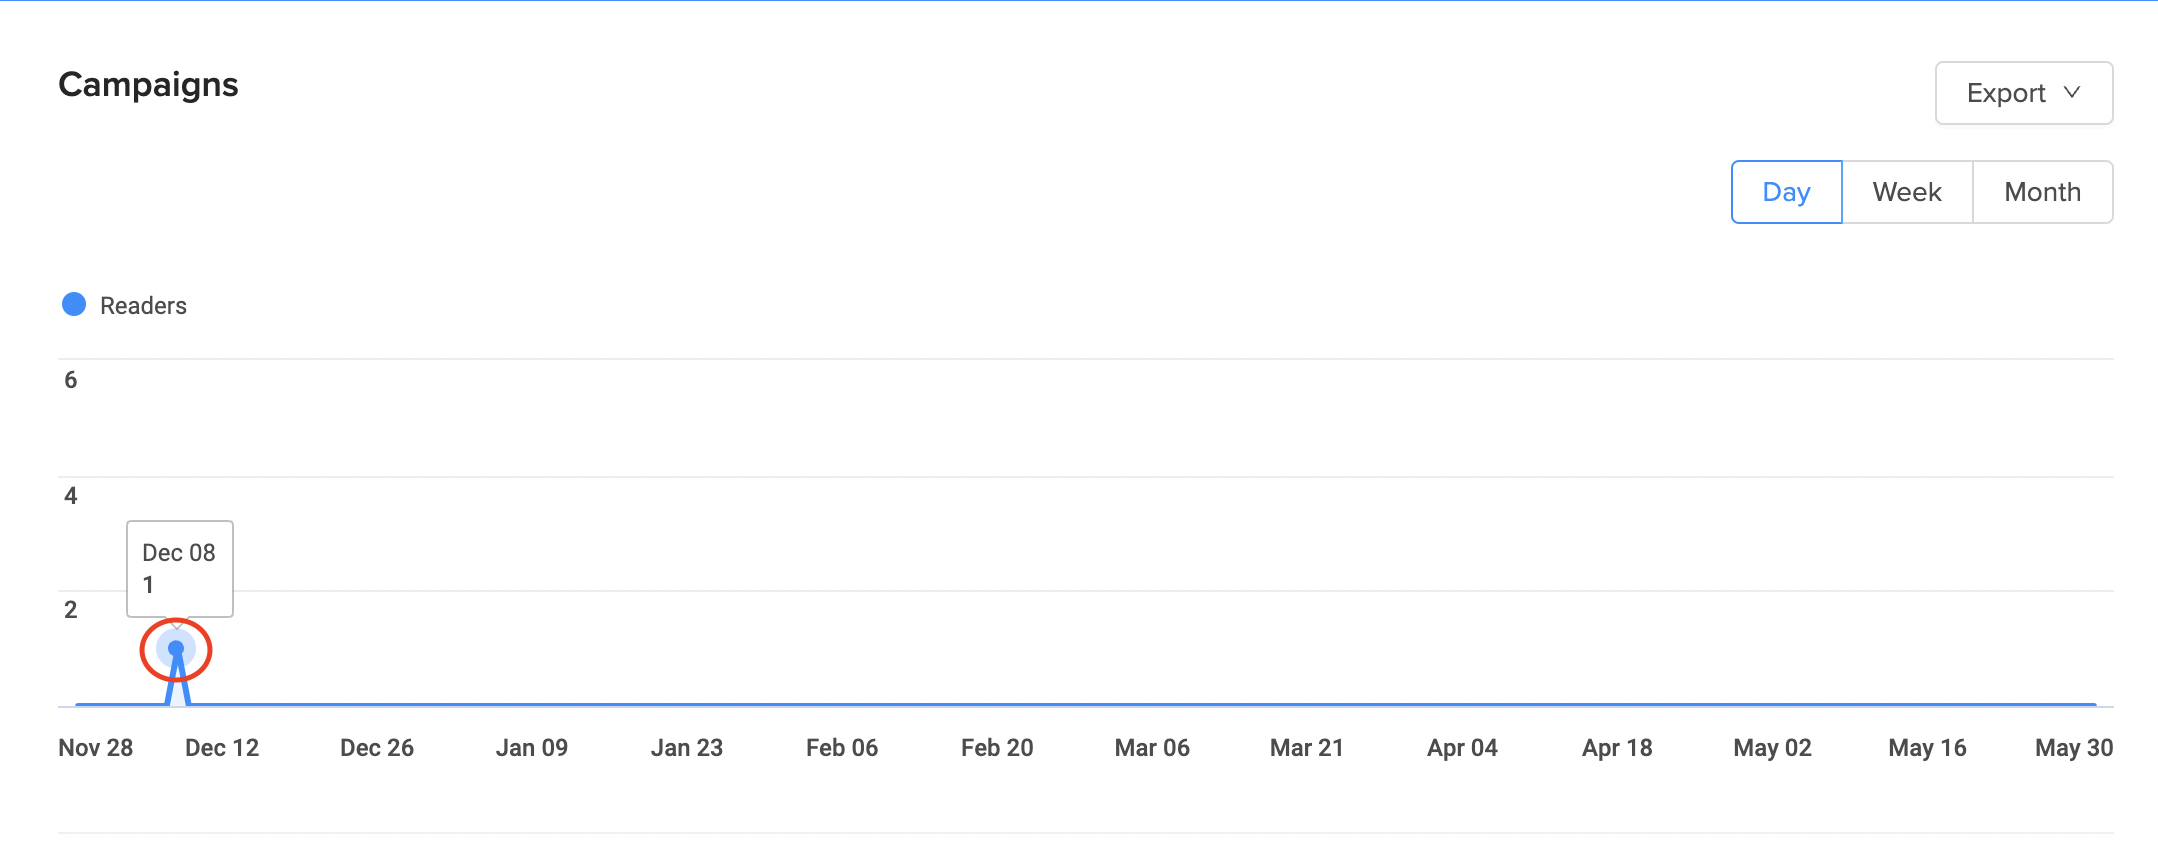
Task: Click the Campaigns heading
Action: coord(148,85)
